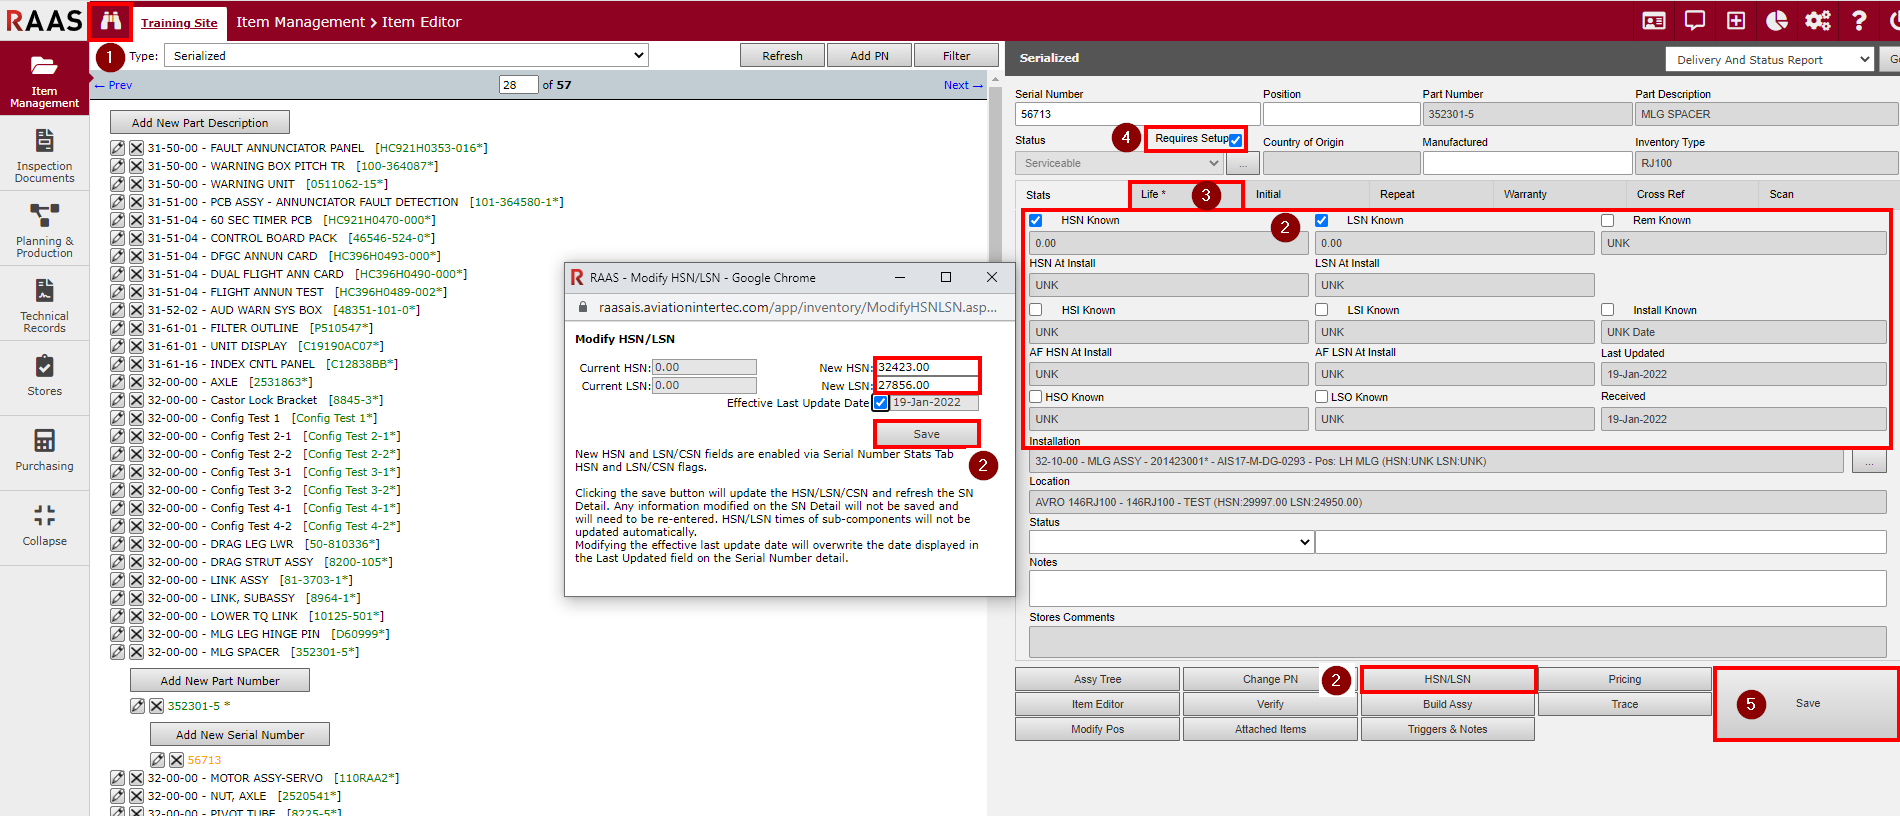Open the Serviceable status dropdown
Screen dimensions: 1900x816
[1119, 163]
